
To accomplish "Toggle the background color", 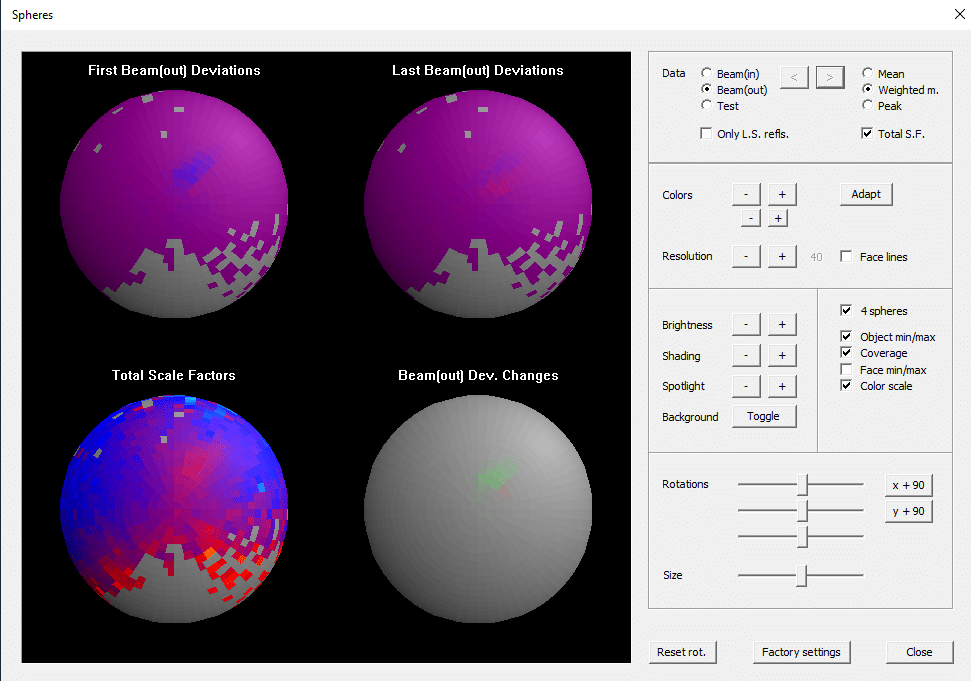I will tap(763, 417).
